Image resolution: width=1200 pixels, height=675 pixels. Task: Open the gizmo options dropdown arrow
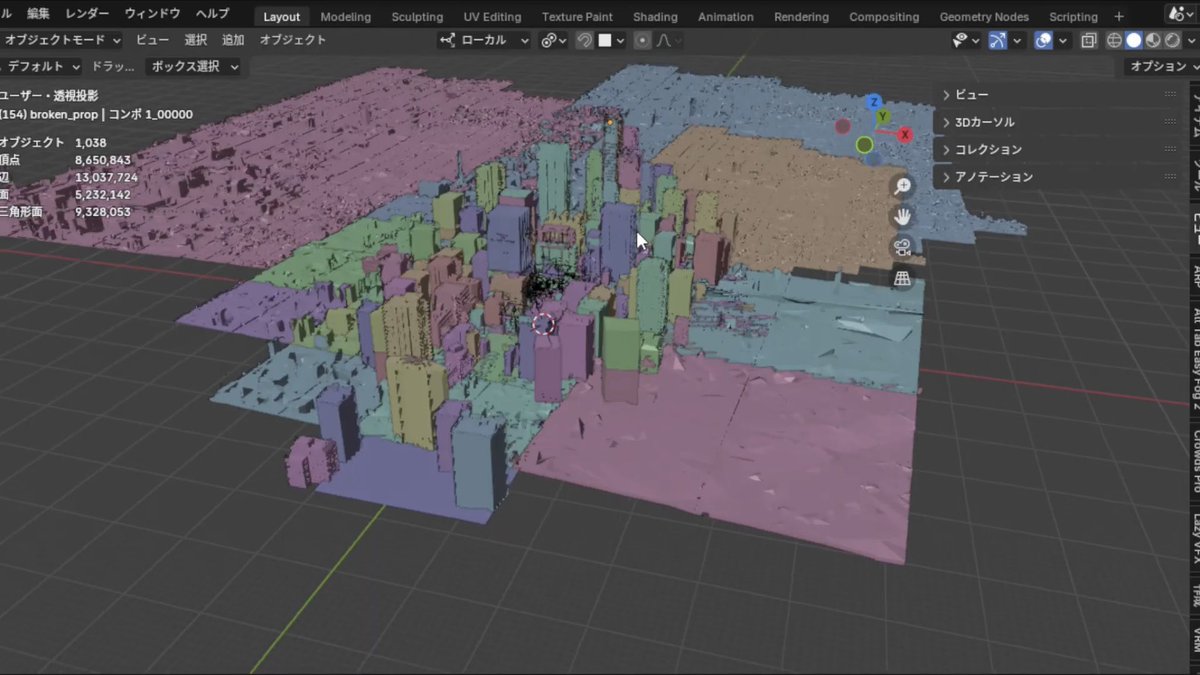1017,40
